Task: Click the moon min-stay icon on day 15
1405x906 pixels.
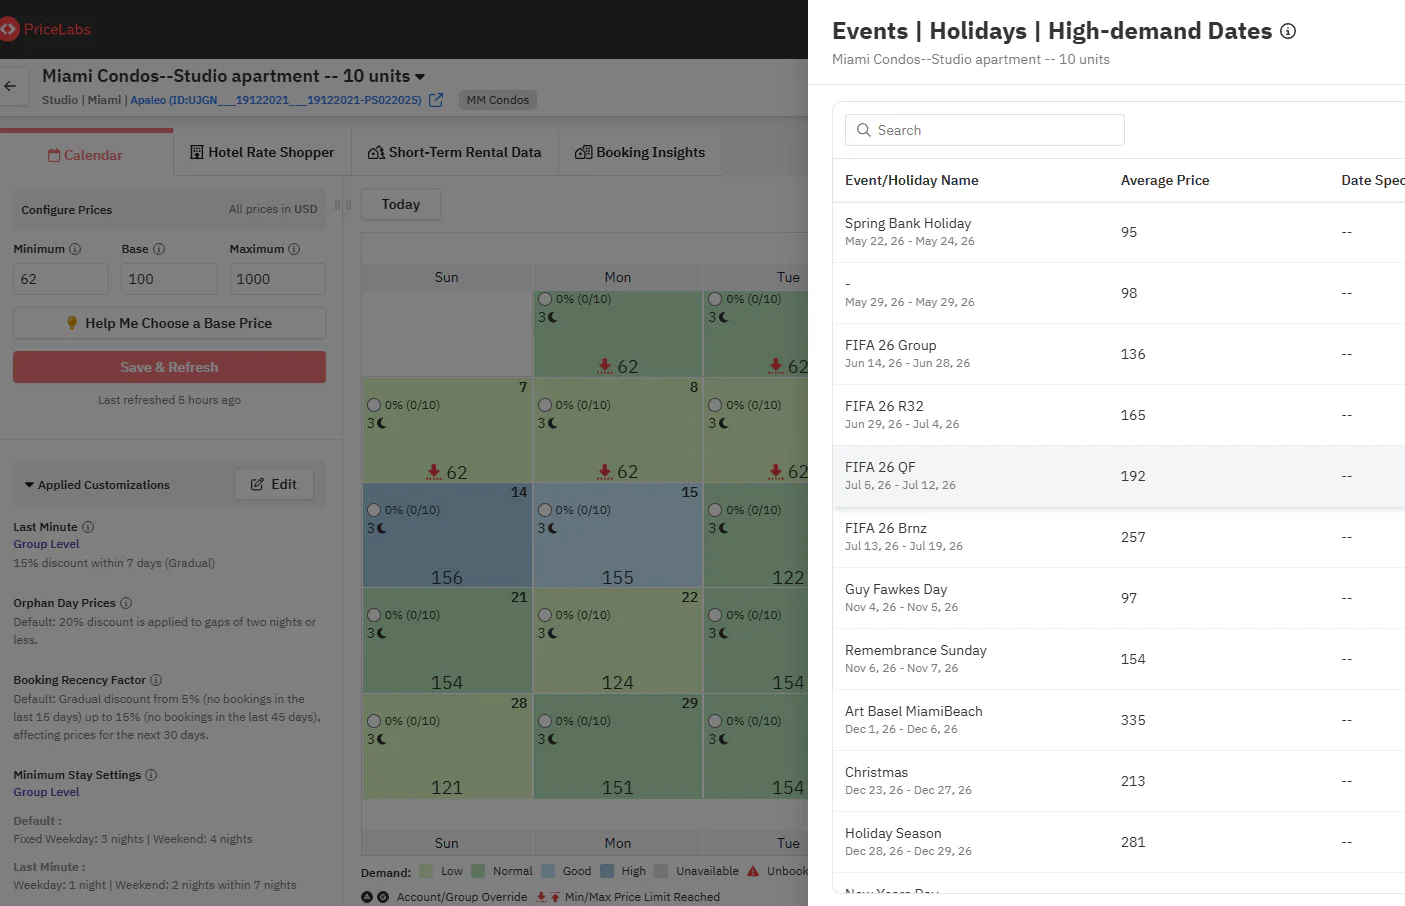Action: (552, 528)
